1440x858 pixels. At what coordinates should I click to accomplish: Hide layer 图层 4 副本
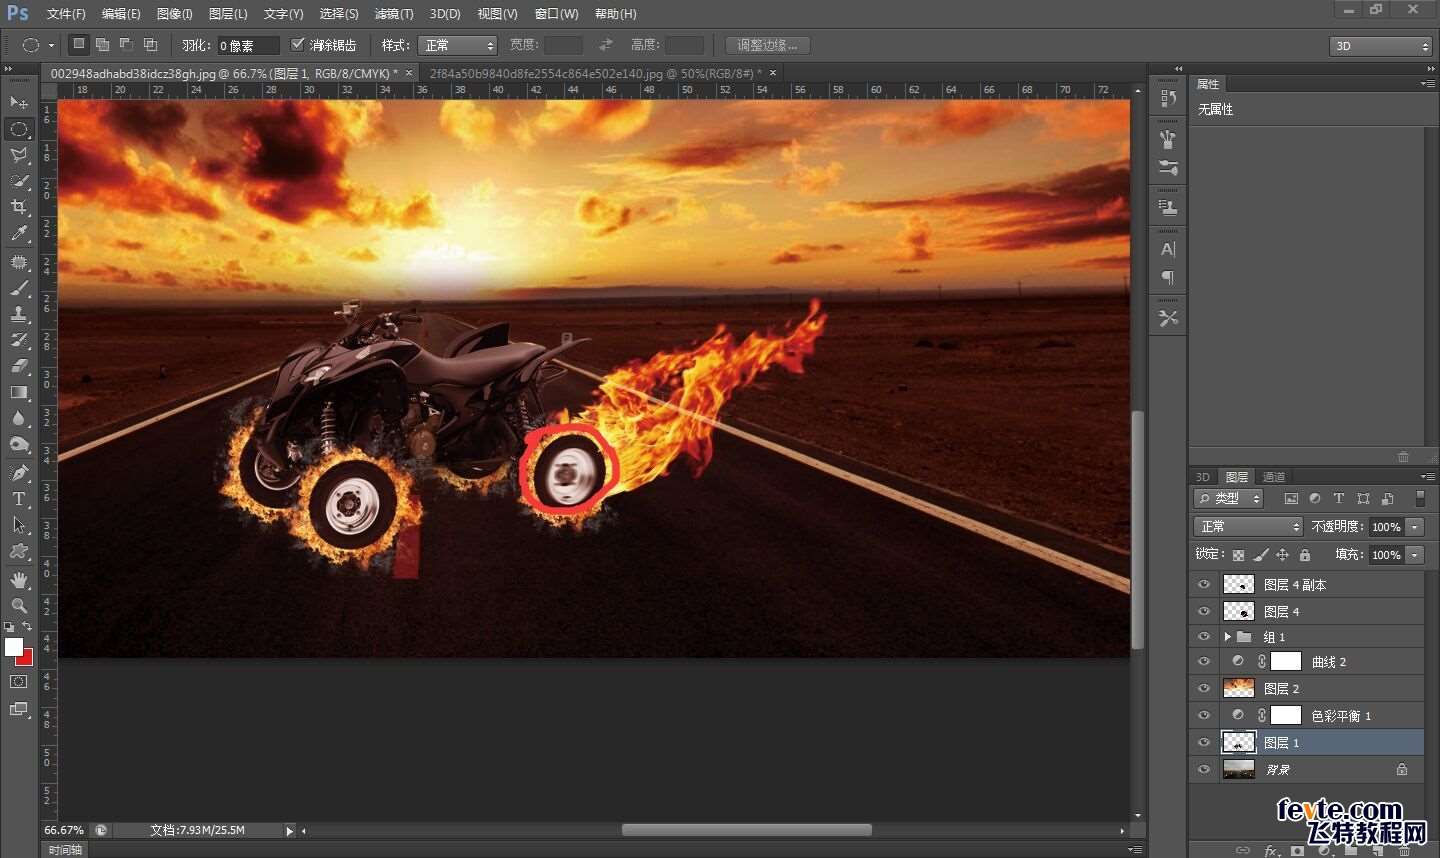1204,585
